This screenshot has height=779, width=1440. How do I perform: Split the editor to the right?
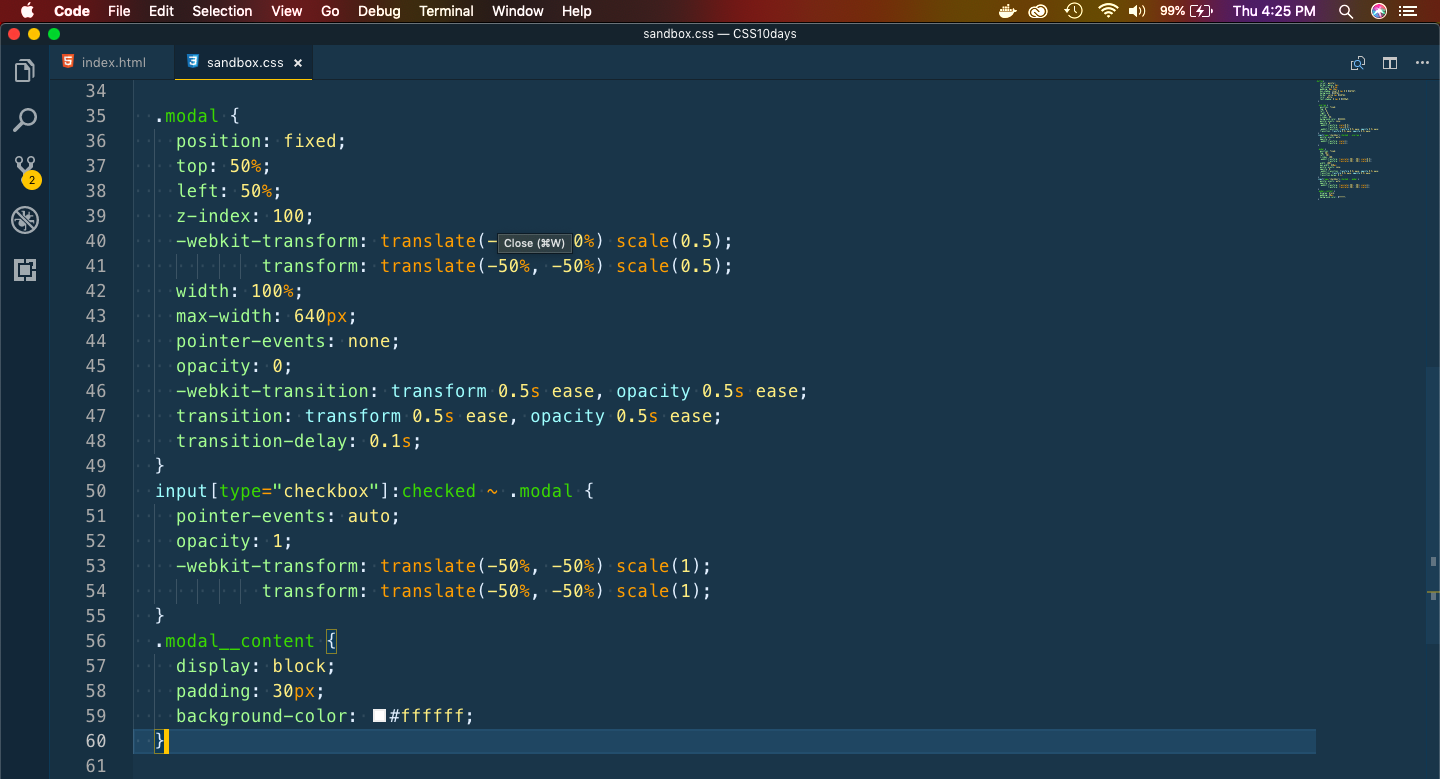pyautogui.click(x=1390, y=63)
